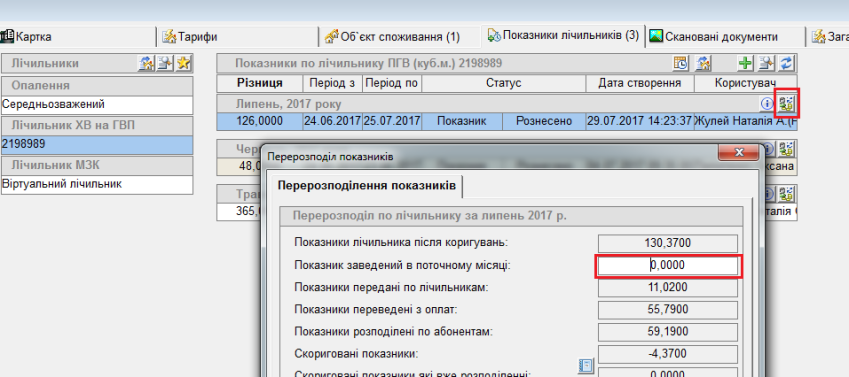Click the wand icon in Лічильники header
Viewport: 849px width, 377px height.
click(x=165, y=63)
